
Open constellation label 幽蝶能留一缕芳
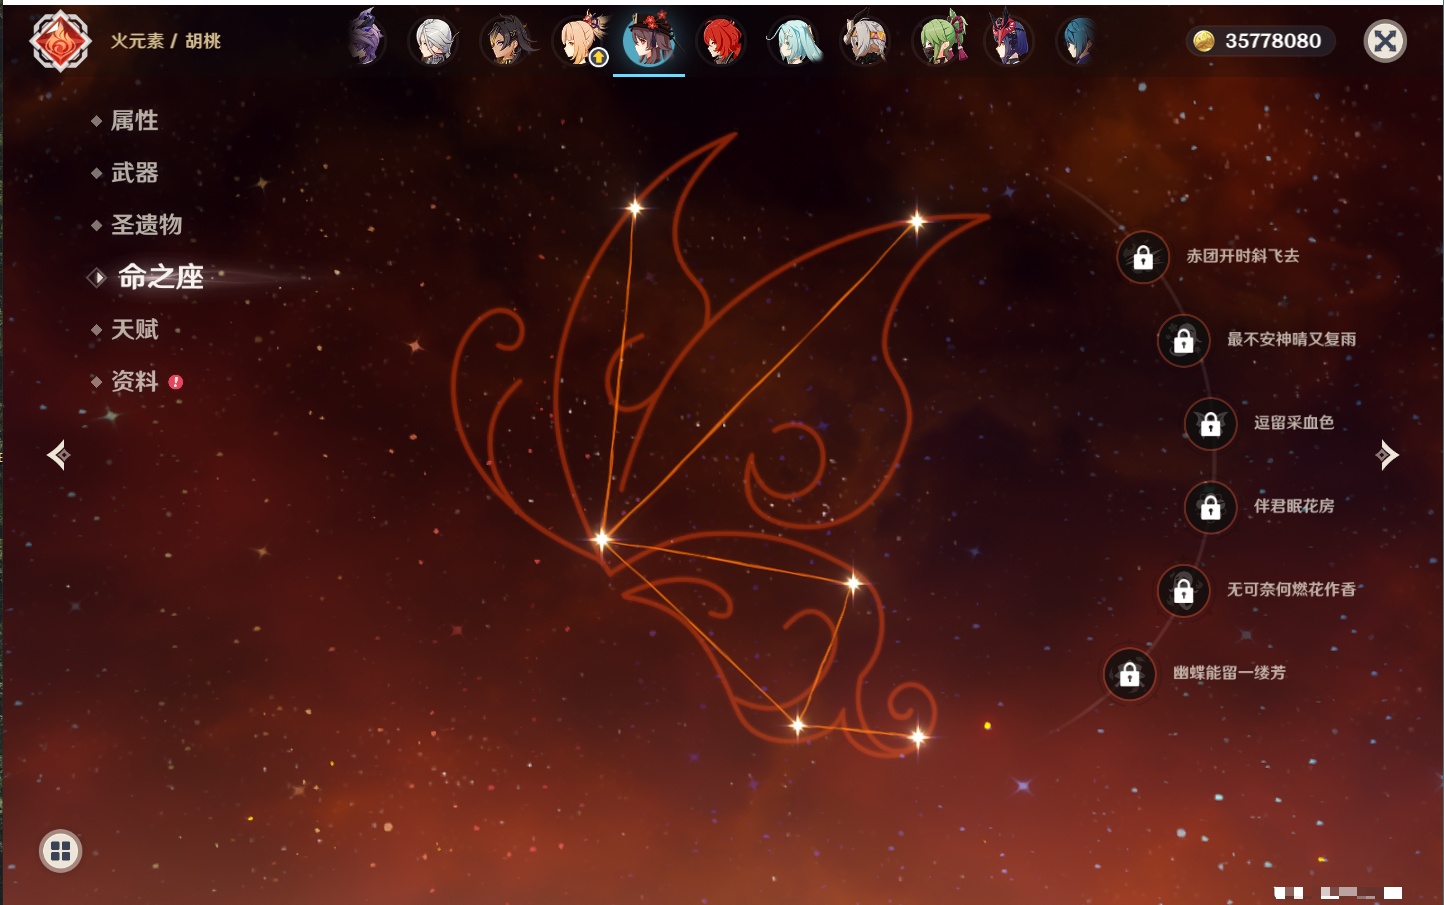coord(1230,673)
